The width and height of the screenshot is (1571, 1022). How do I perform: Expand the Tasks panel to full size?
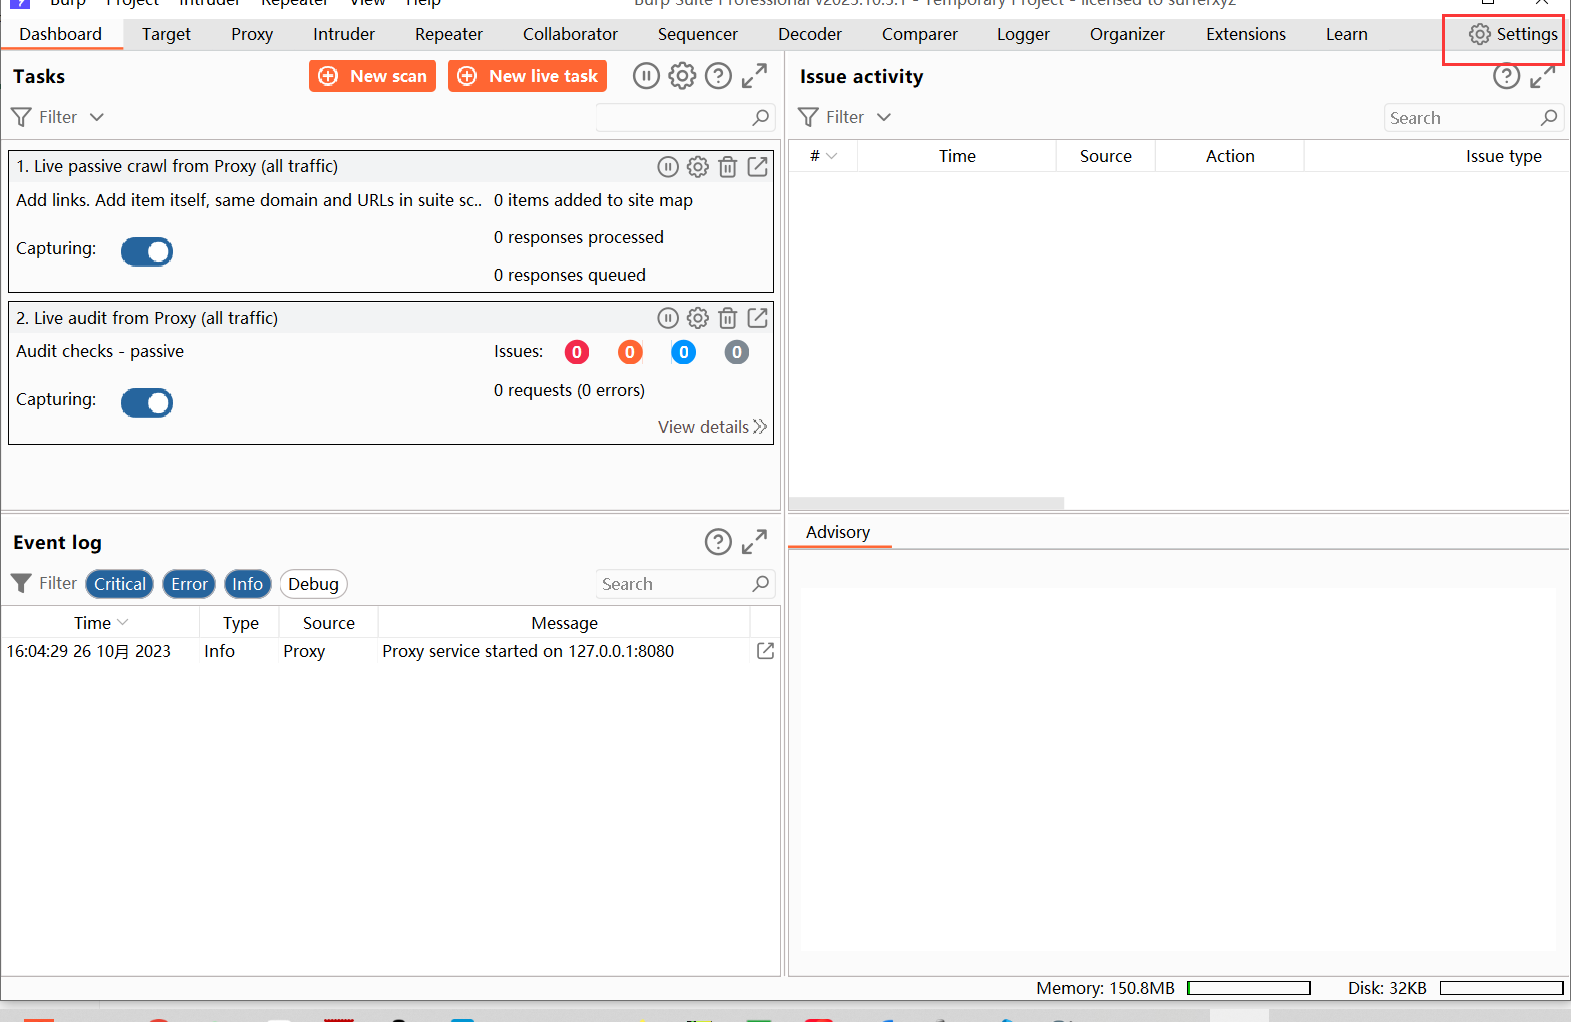(754, 76)
